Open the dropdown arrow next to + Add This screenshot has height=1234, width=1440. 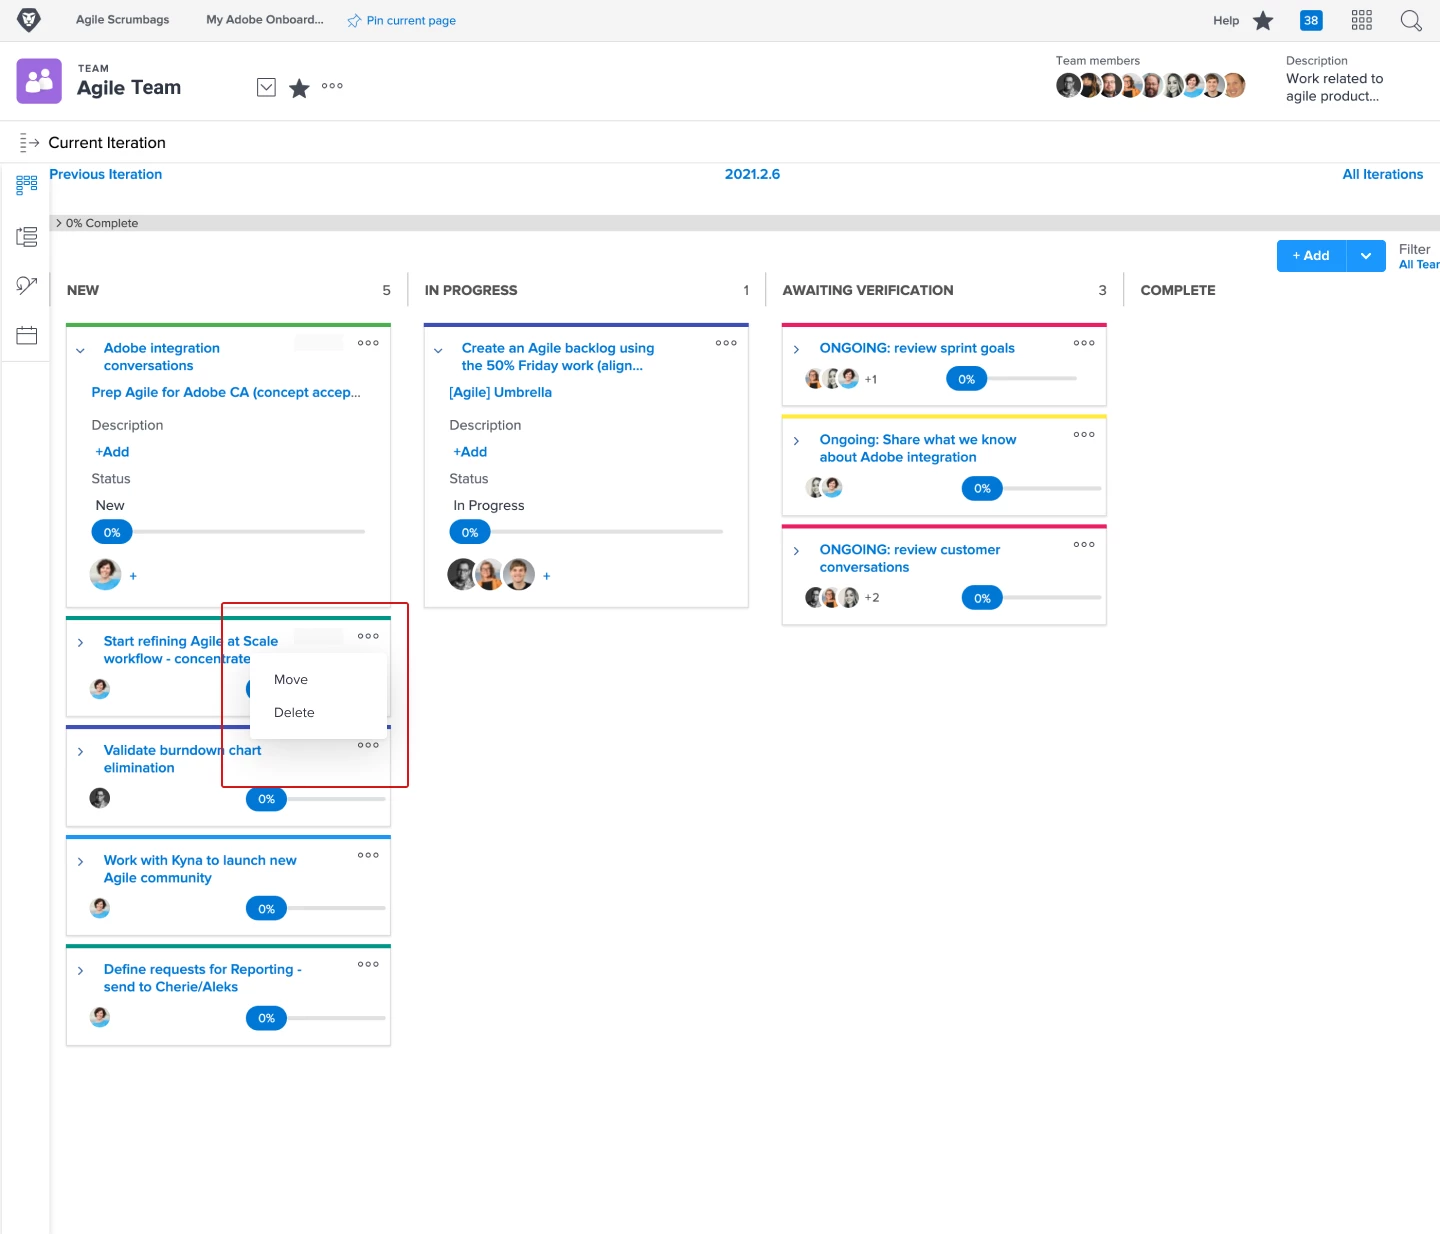(1366, 256)
